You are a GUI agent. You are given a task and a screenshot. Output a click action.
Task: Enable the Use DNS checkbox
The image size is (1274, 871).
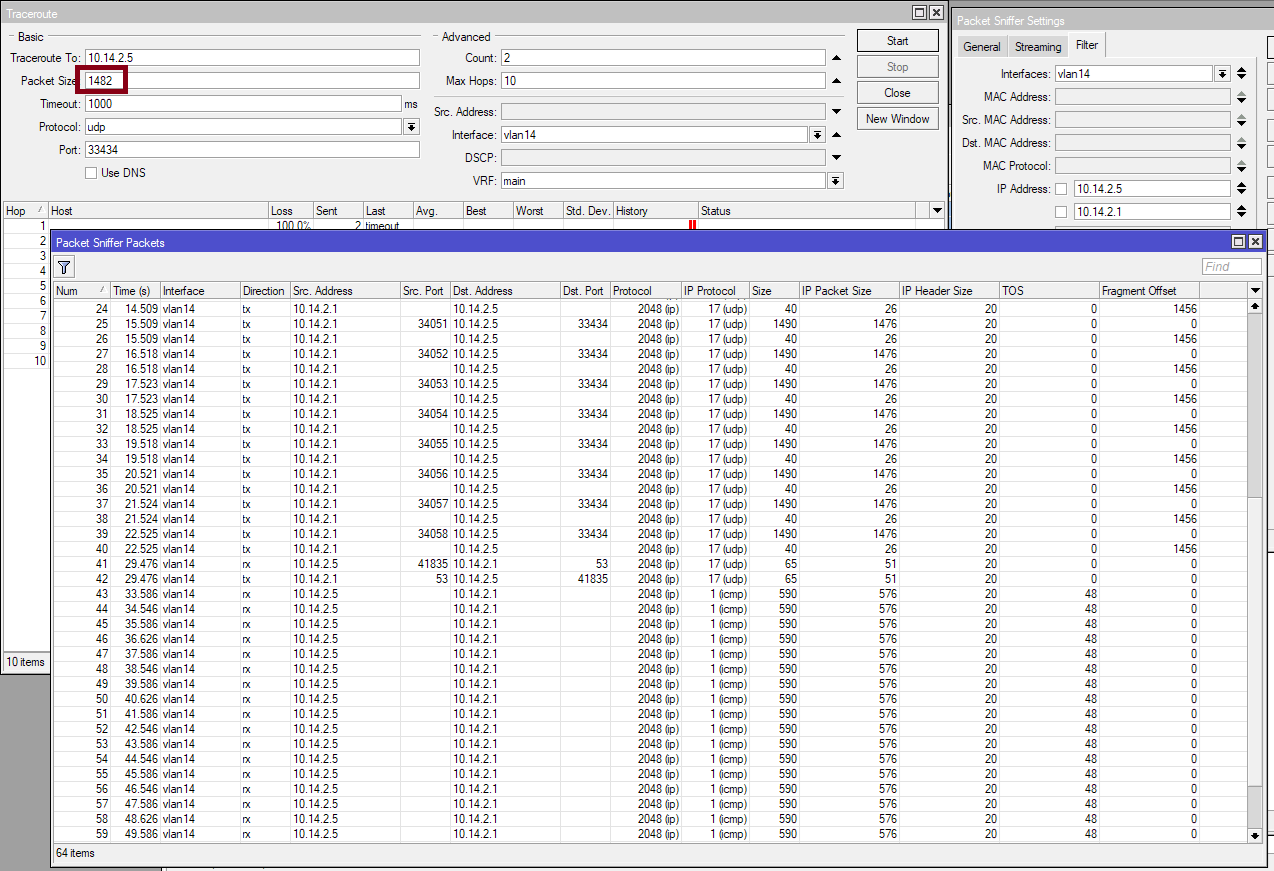tap(92, 173)
